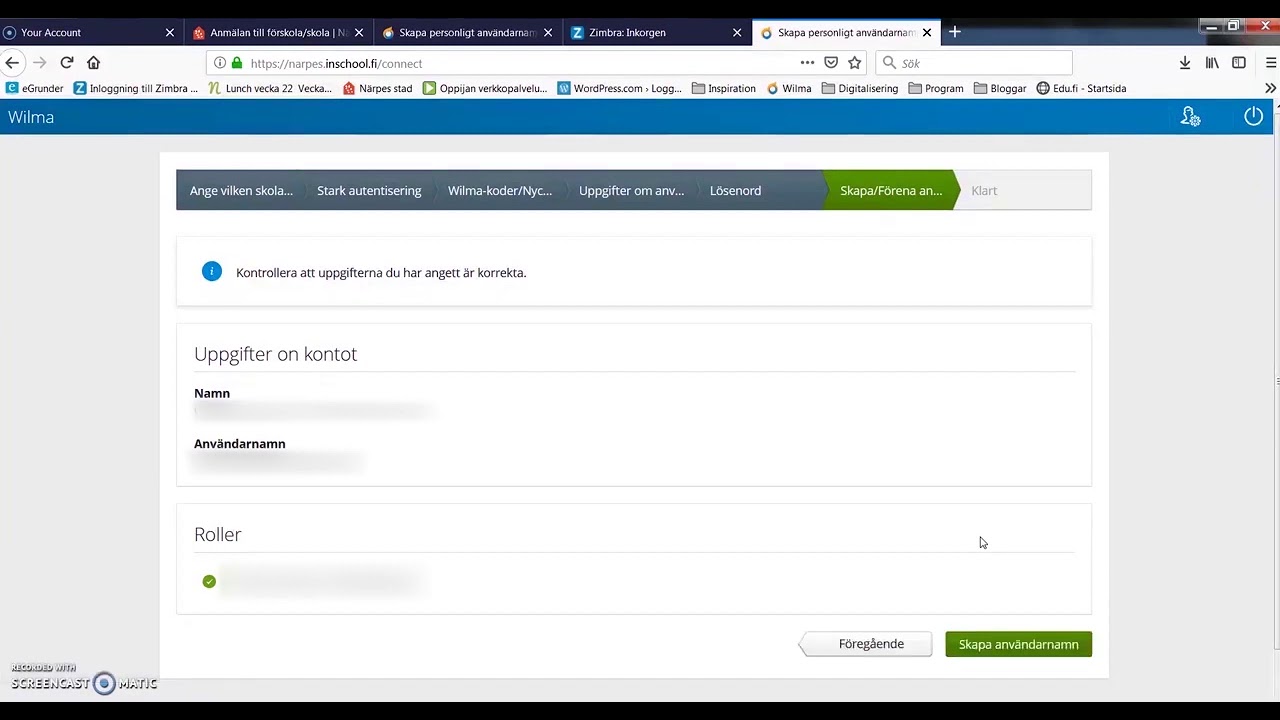Switch to the Zimbra: Inkorgen tab
This screenshot has height=720, width=1280.
tap(657, 33)
